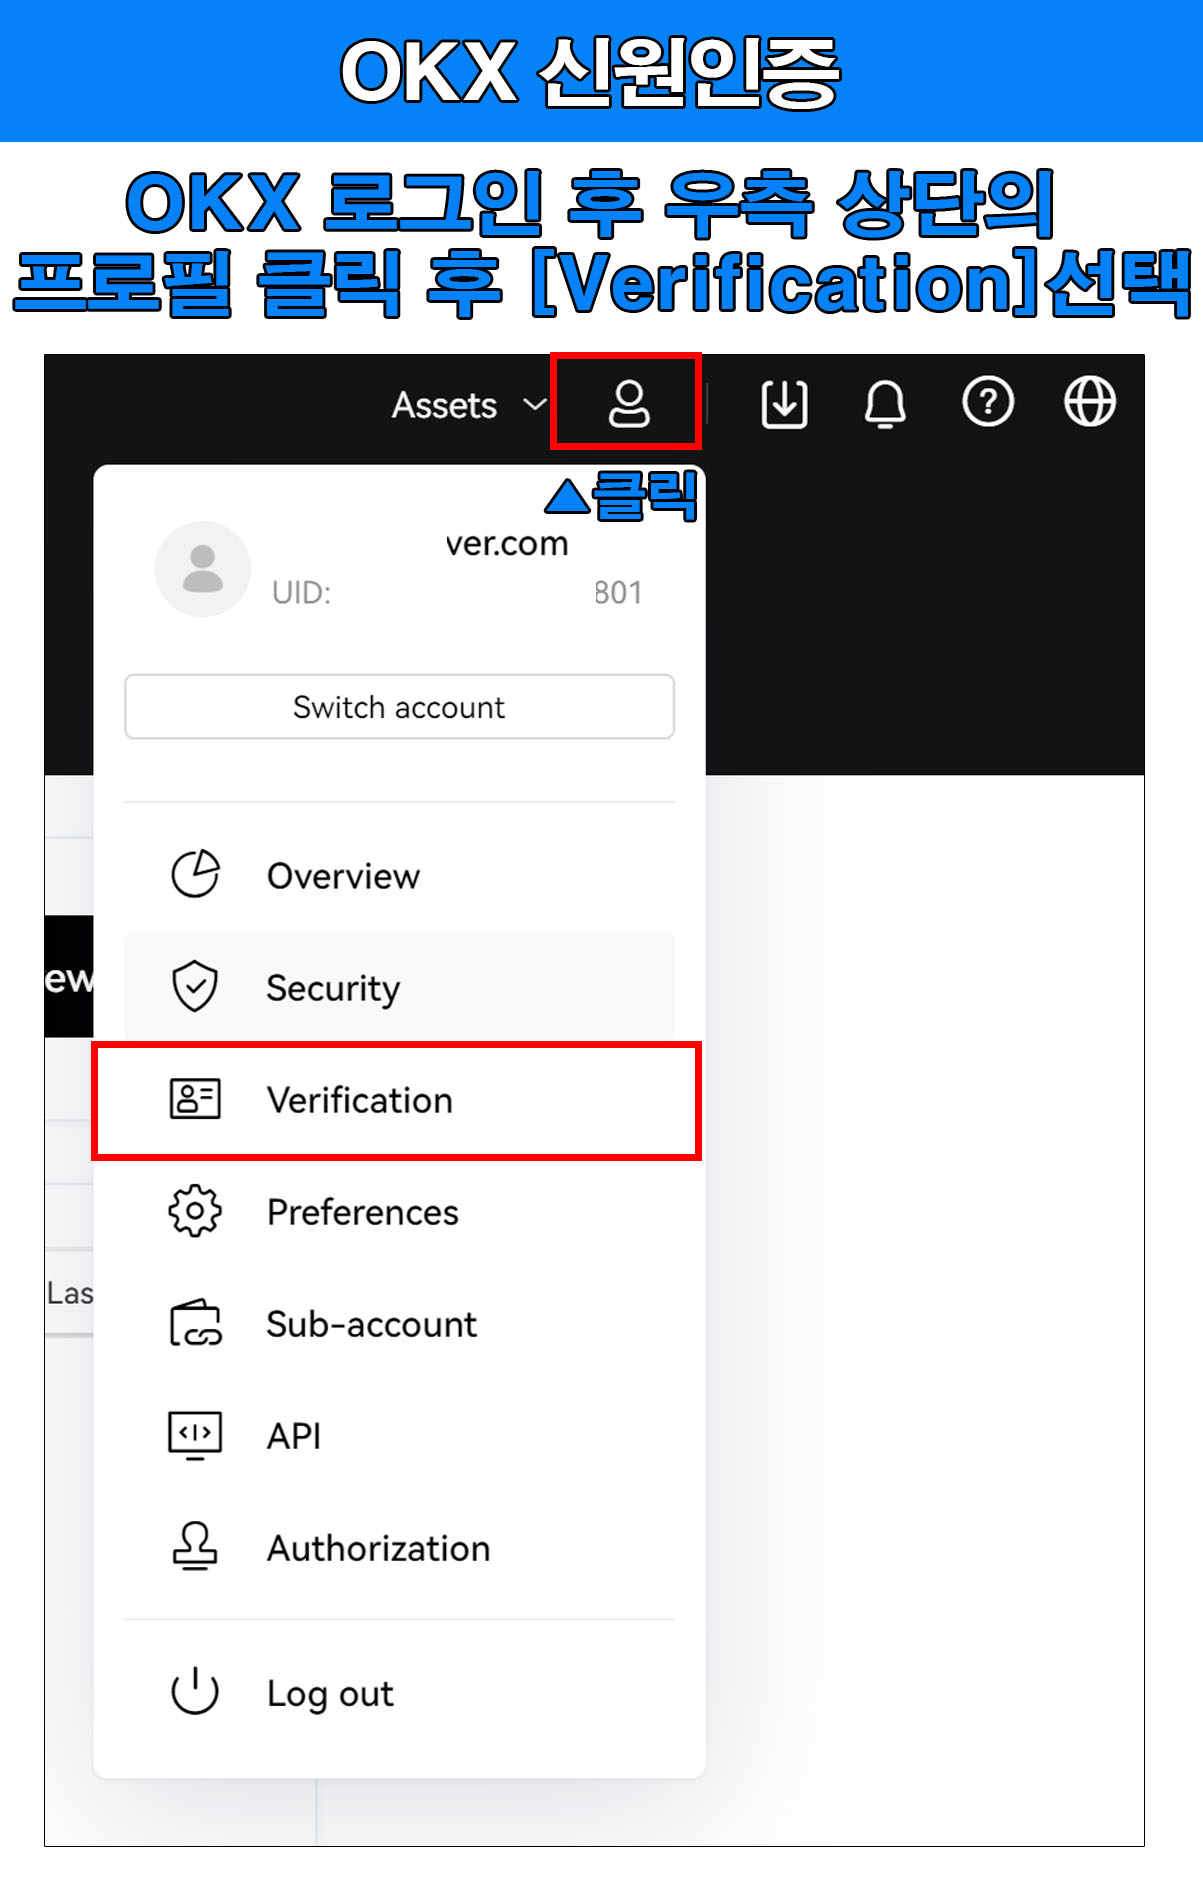Click the Sub-account wallet link icon
The width and height of the screenshot is (1203, 1885).
[195, 1323]
